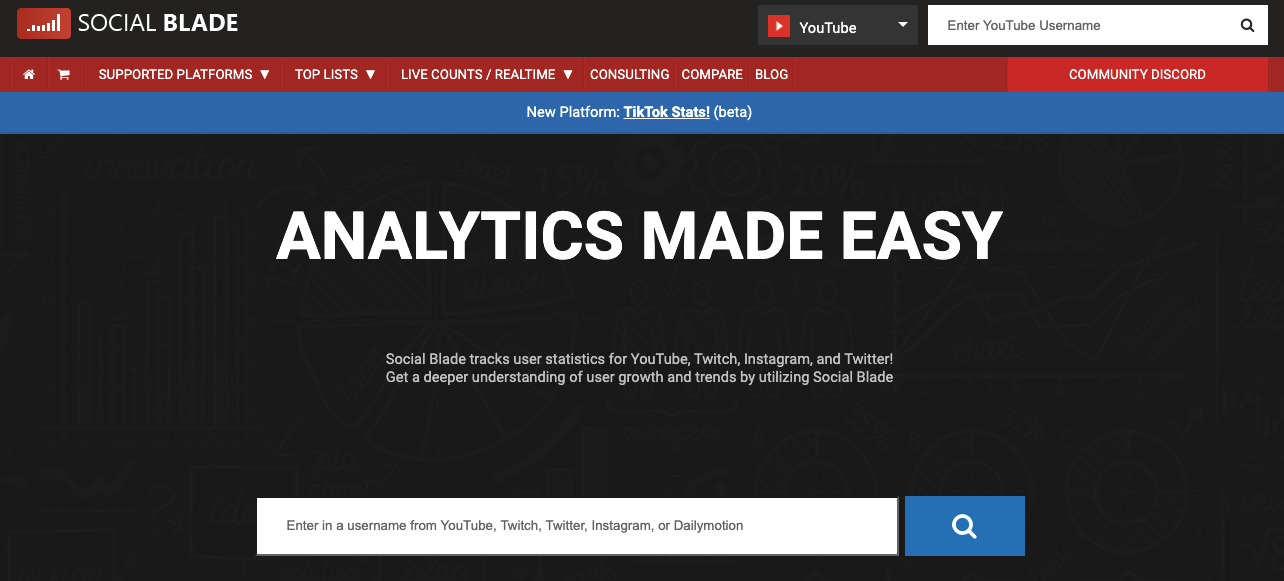Visit the Blog nav item

[x=771, y=74]
